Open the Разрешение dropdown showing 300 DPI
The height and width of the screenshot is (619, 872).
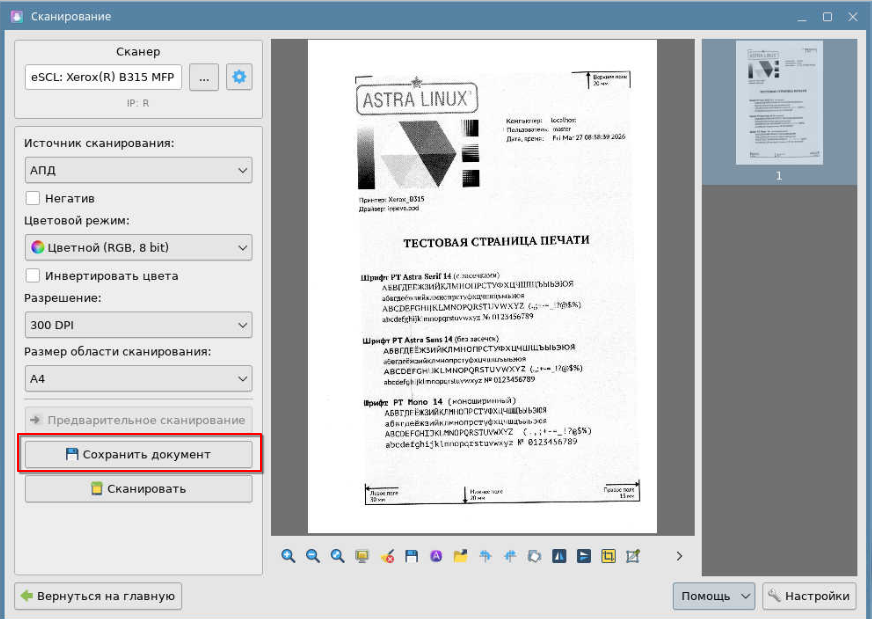pyautogui.click(x=138, y=325)
